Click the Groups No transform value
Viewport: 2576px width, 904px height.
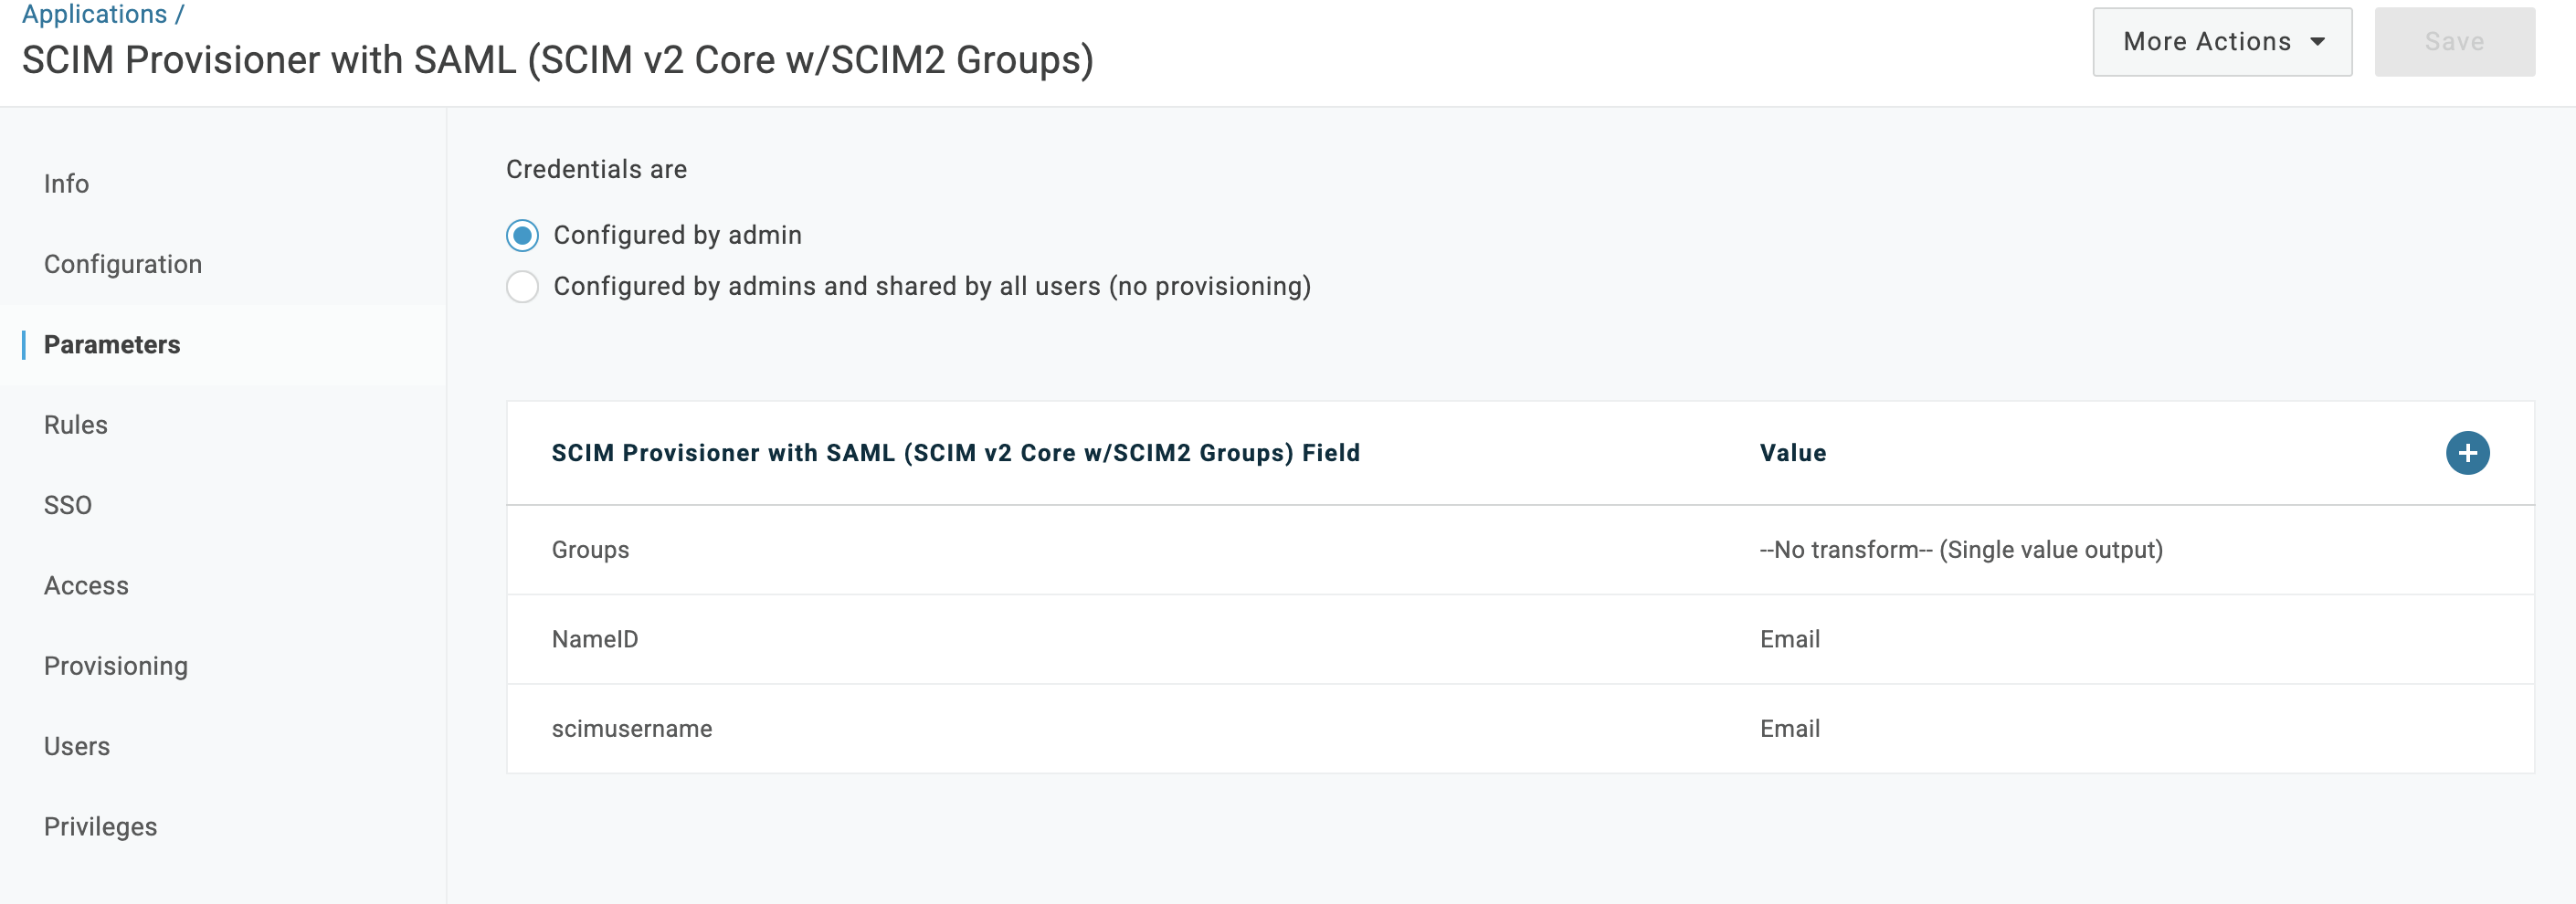pos(1960,550)
